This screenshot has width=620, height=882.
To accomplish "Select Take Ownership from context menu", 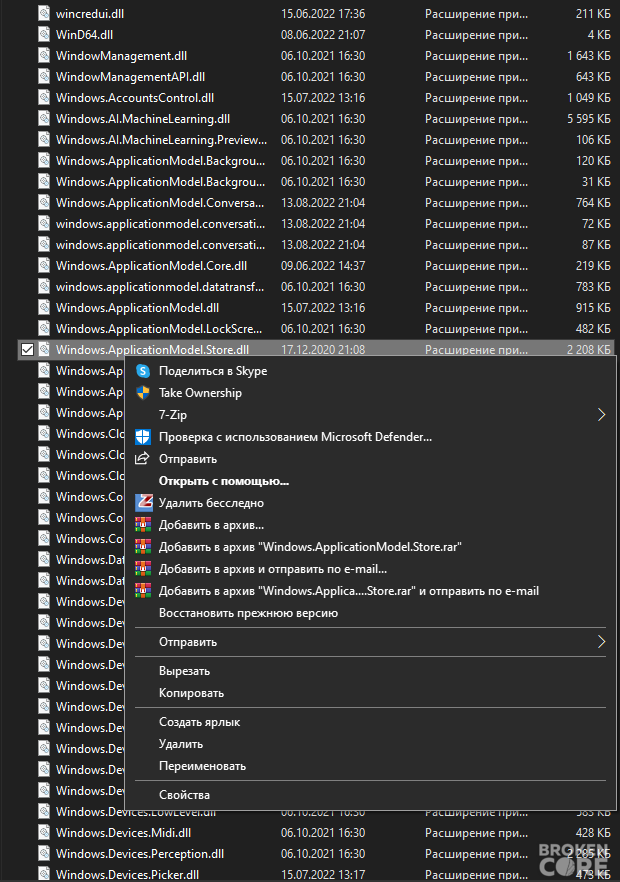I will (200, 393).
